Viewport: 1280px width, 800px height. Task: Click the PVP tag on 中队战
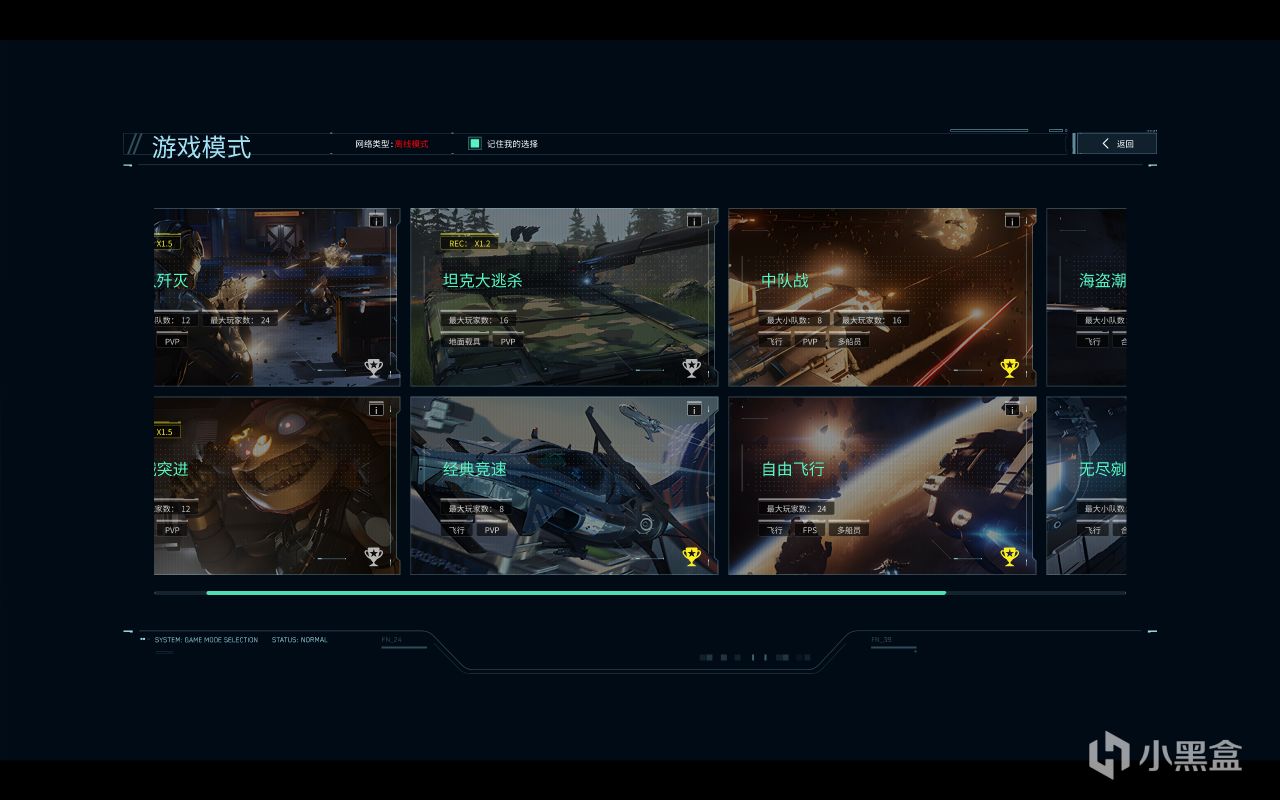click(810, 341)
